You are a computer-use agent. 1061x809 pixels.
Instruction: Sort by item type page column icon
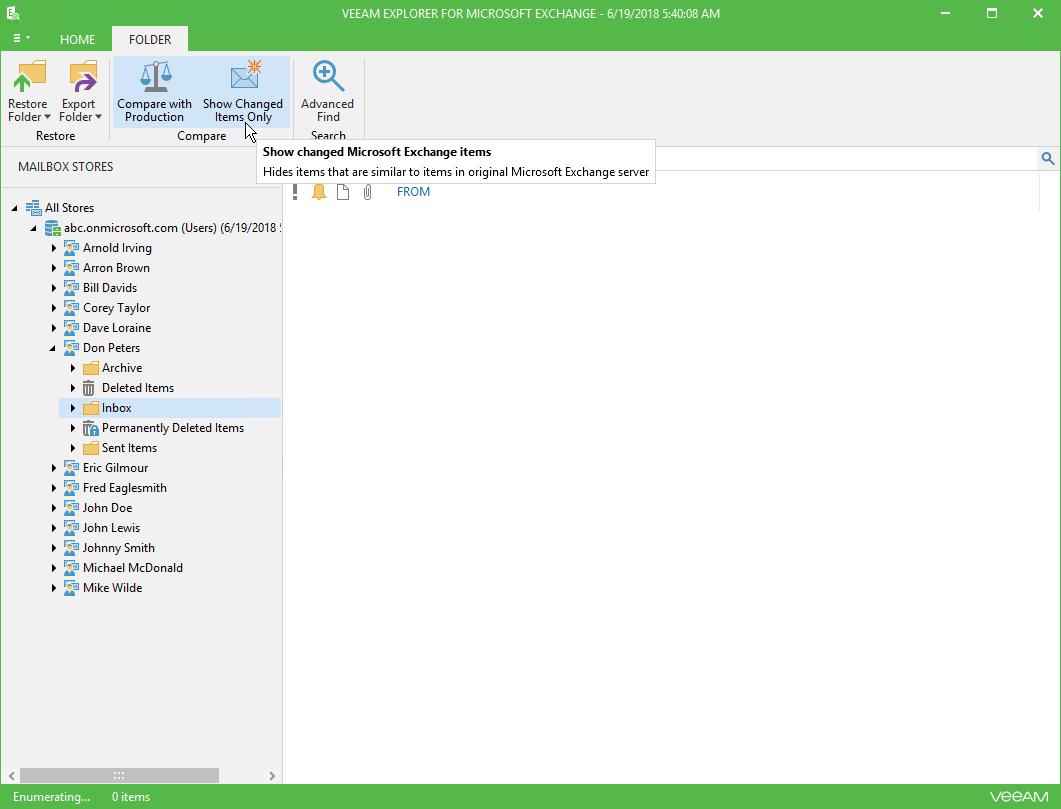tap(343, 192)
